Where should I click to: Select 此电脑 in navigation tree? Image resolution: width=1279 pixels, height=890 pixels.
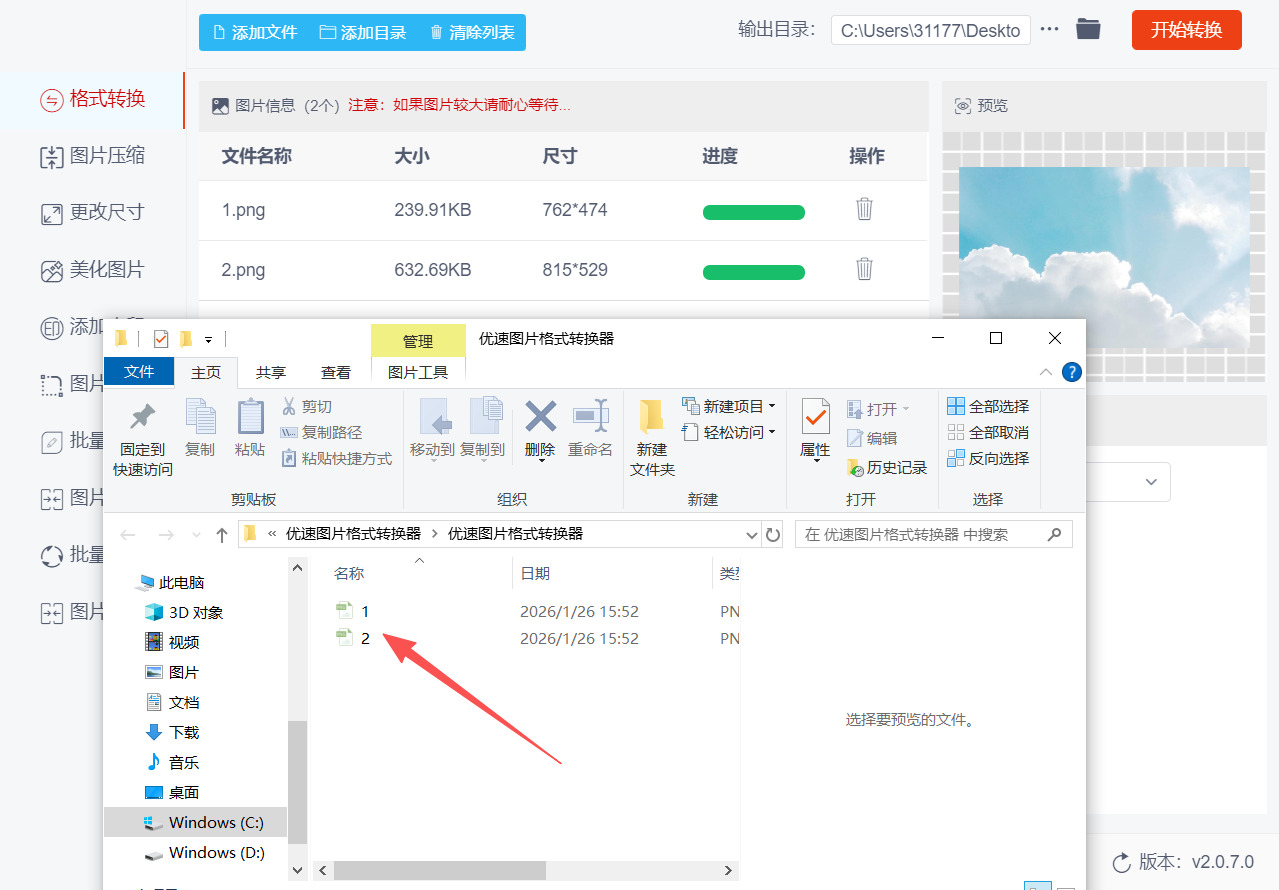(x=171, y=582)
